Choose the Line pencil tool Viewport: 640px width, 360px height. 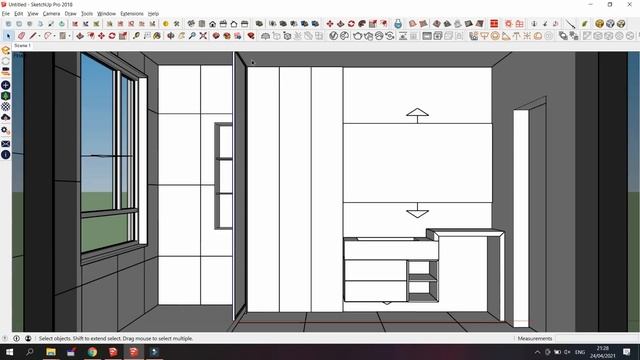click(x=33, y=36)
